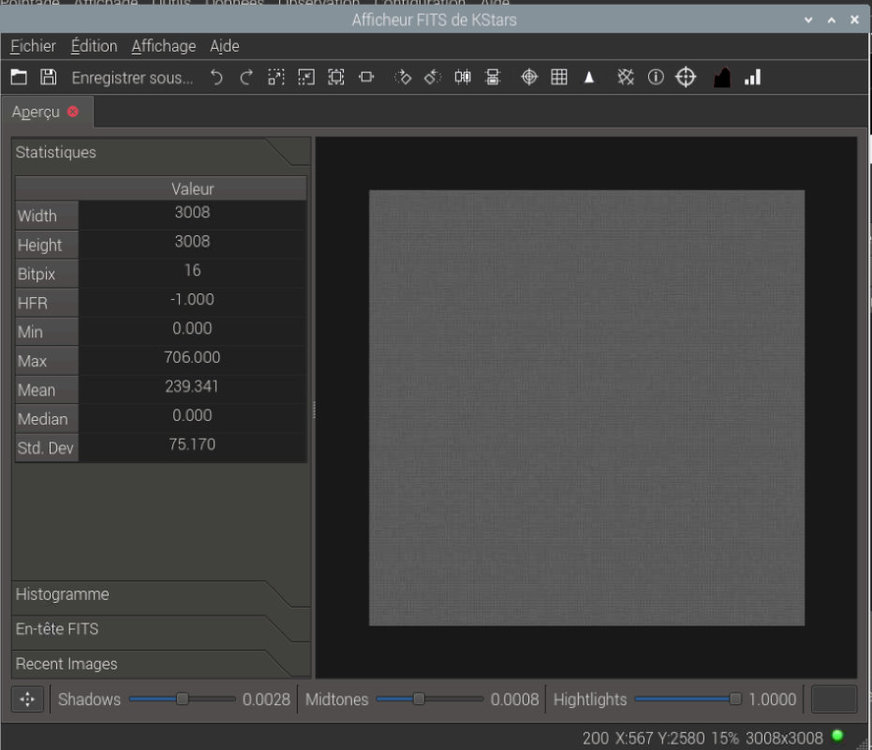Viewport: 872px width, 750px height.
Task: Flip the image horizontally
Action: tap(462, 77)
